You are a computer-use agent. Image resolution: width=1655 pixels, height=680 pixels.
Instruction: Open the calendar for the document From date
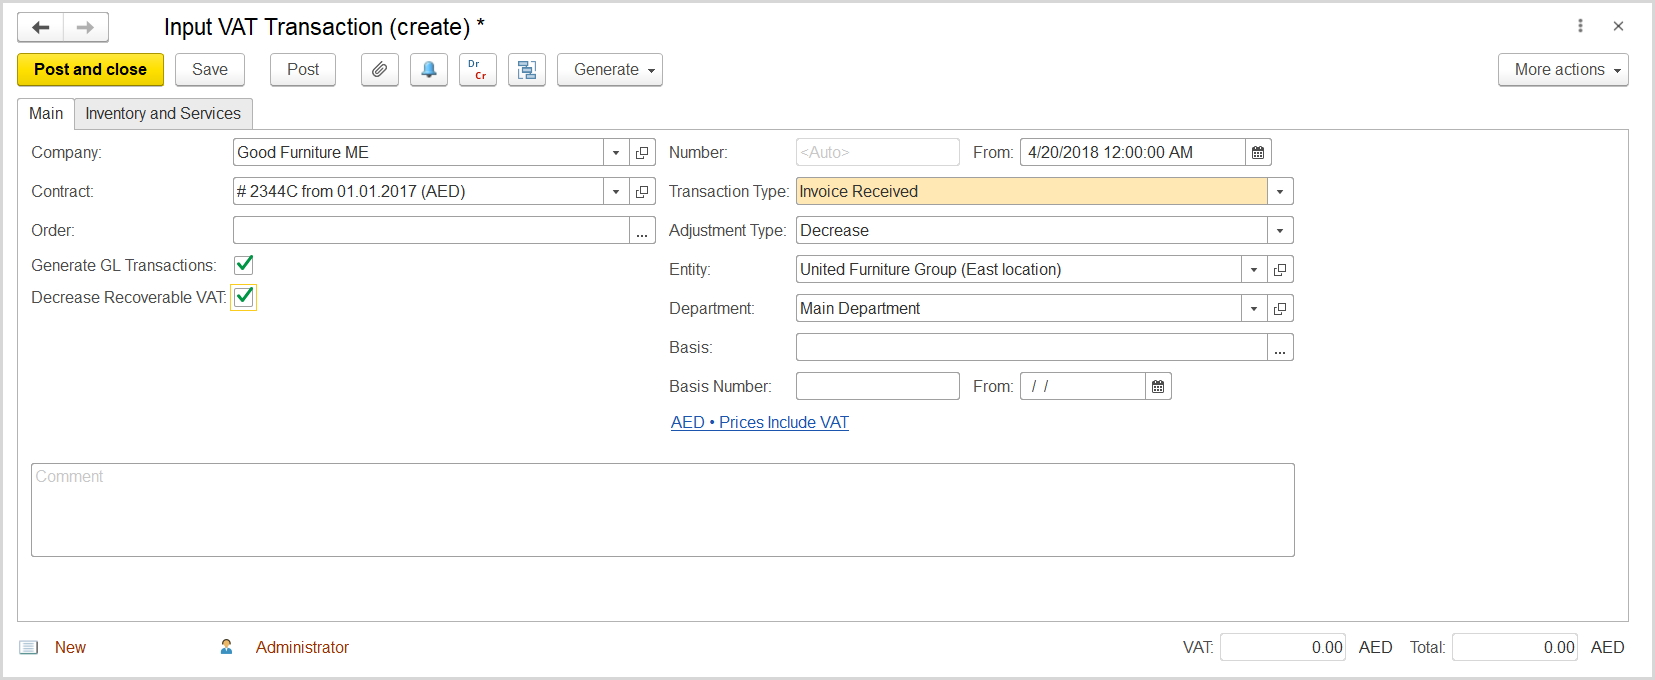coord(1258,152)
